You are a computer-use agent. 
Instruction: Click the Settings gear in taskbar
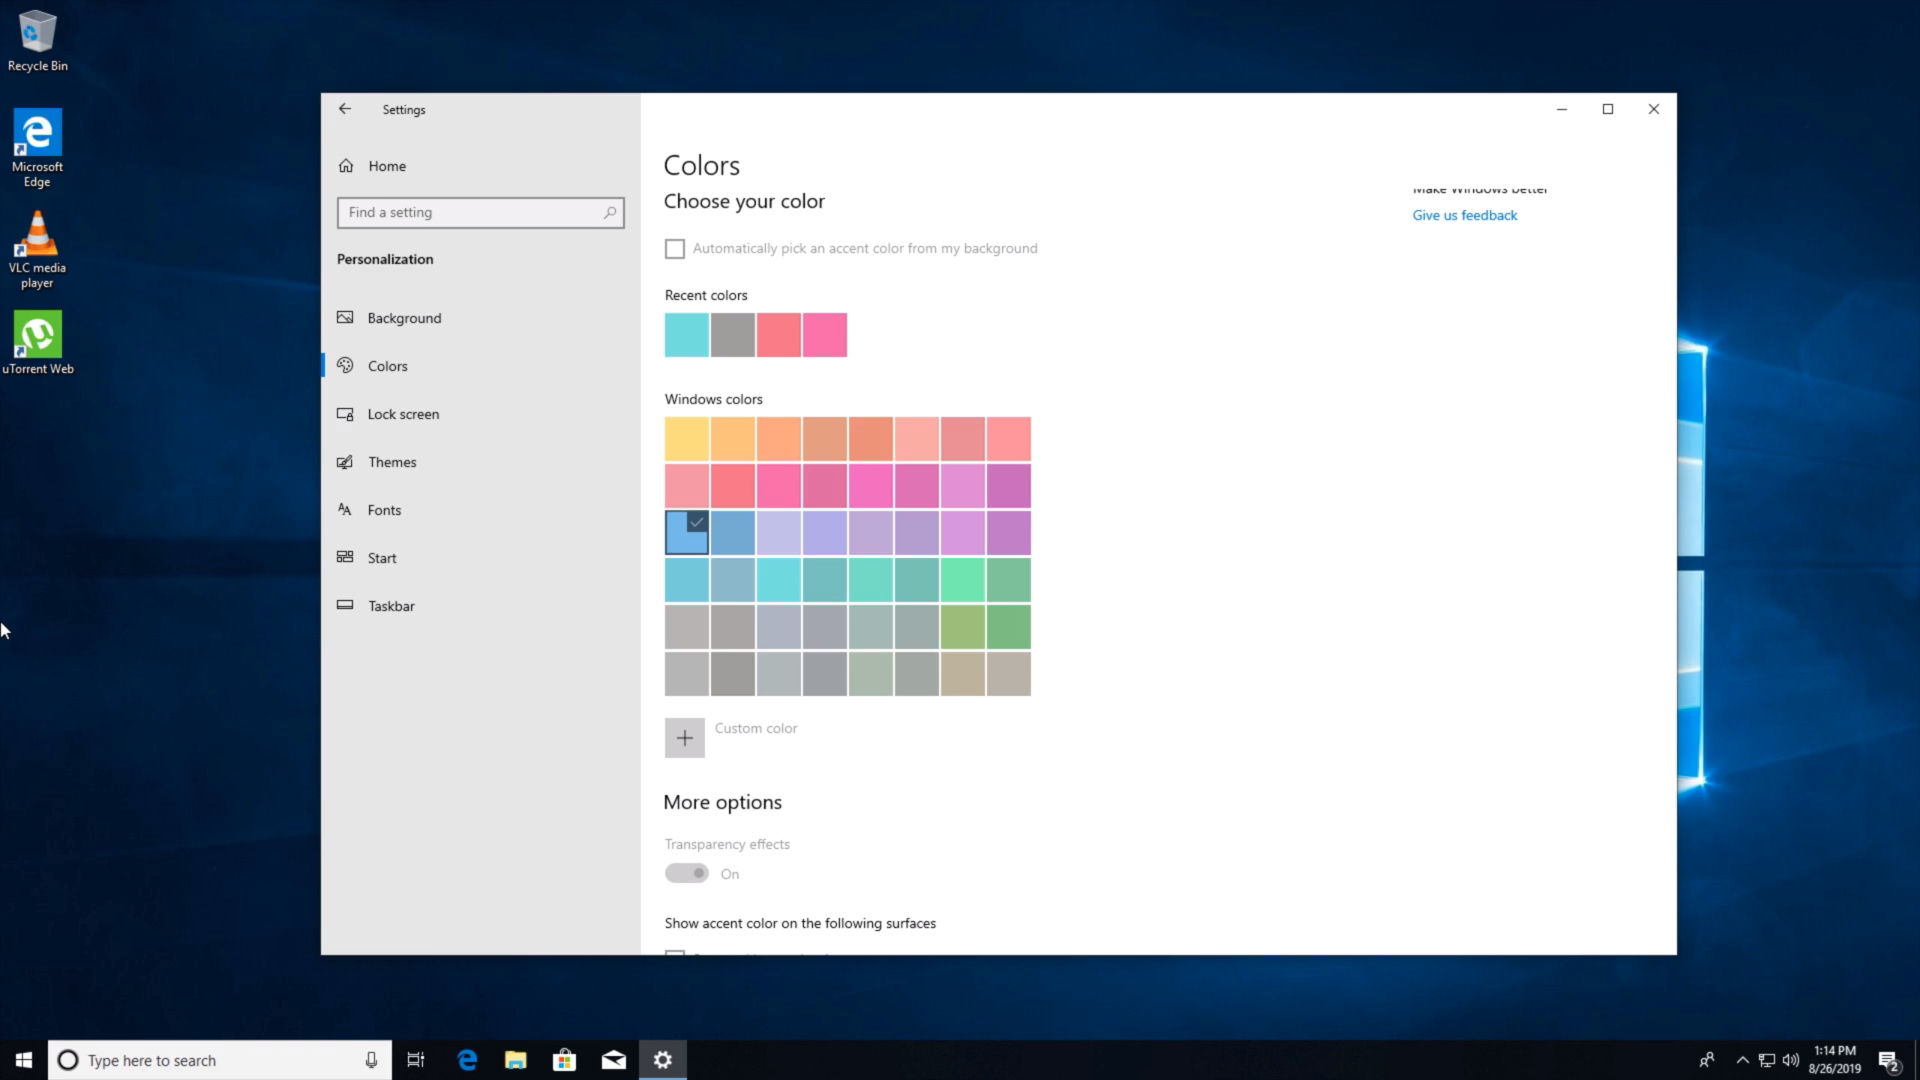click(x=662, y=1059)
